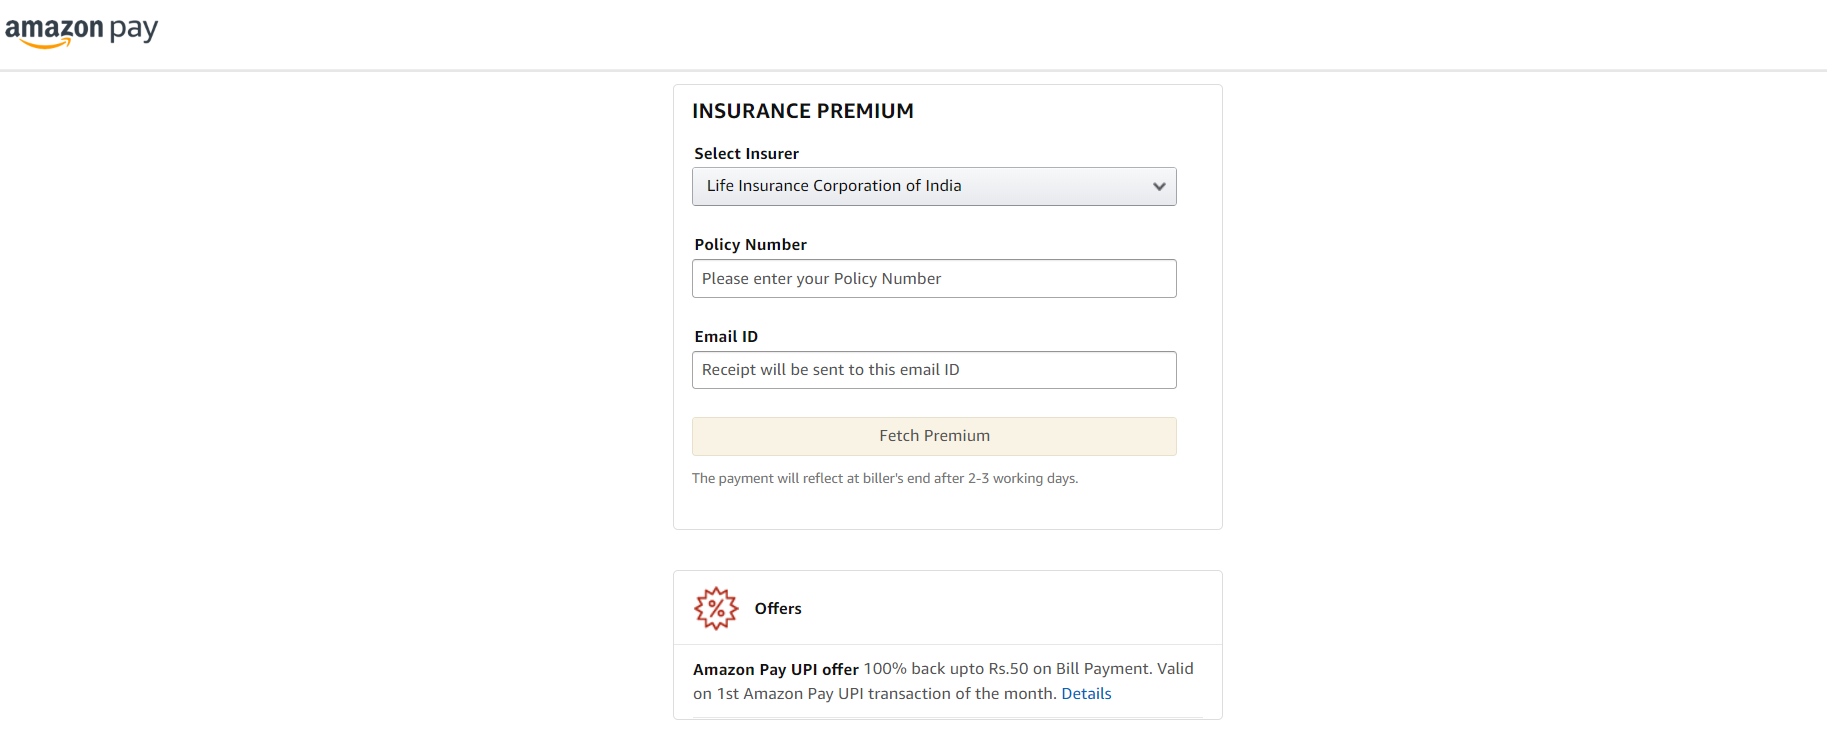Select the percent symbol inside the Offers badge
This screenshot has height=730, width=1827.
(715, 607)
